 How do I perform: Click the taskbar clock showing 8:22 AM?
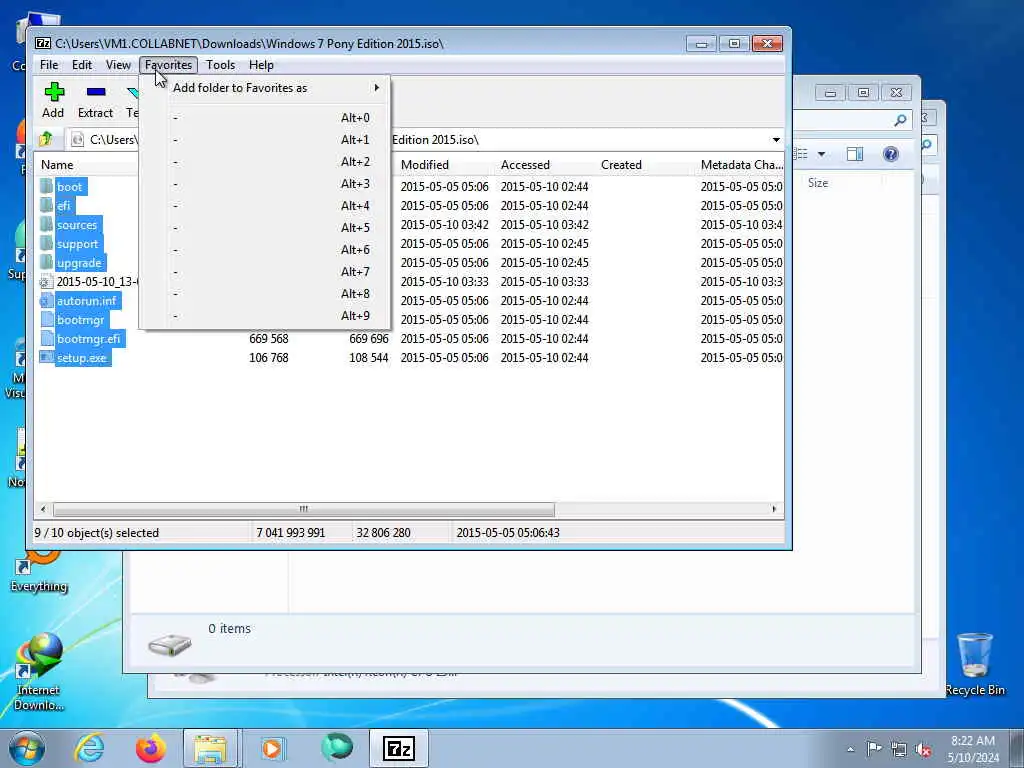[973, 749]
